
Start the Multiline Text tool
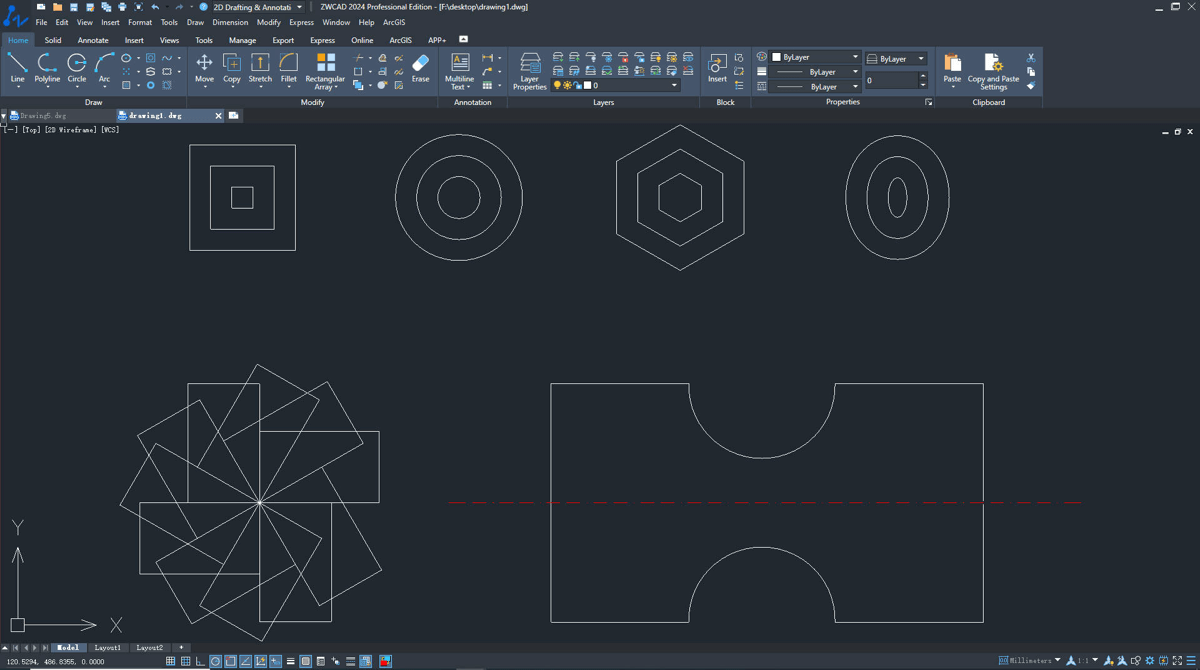[460, 71]
